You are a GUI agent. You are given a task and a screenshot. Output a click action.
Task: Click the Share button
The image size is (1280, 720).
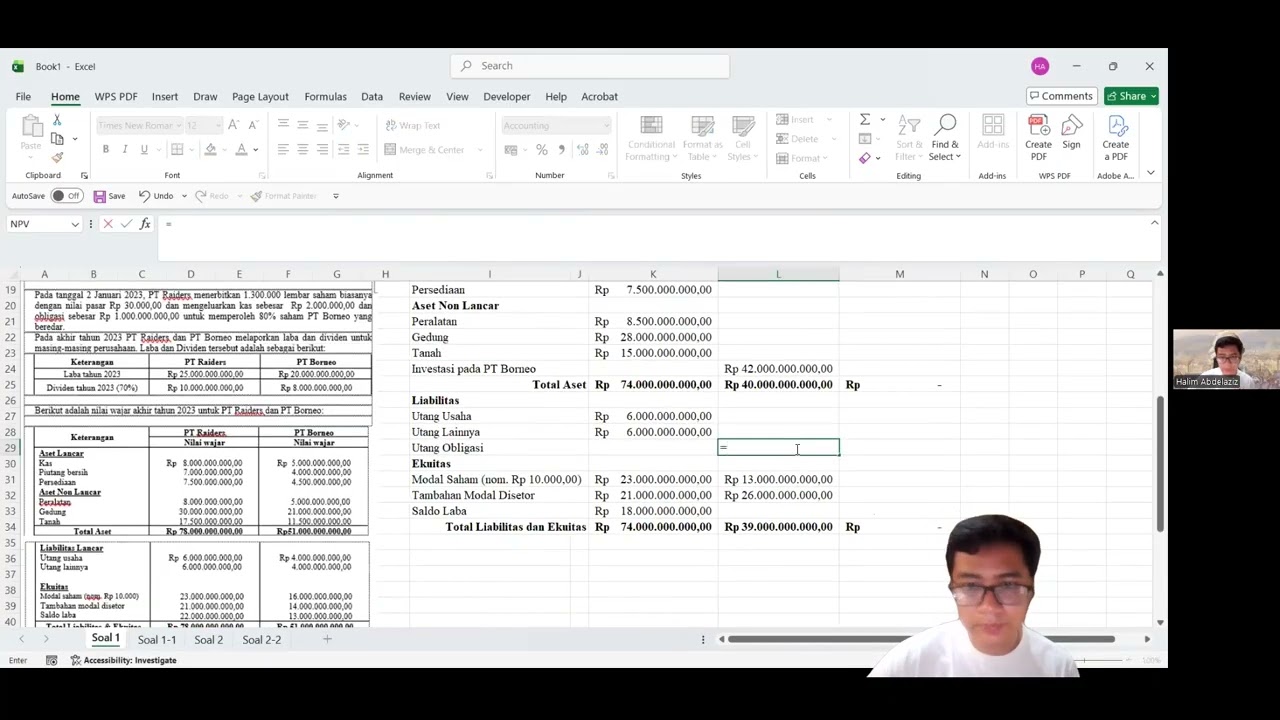[1131, 96]
